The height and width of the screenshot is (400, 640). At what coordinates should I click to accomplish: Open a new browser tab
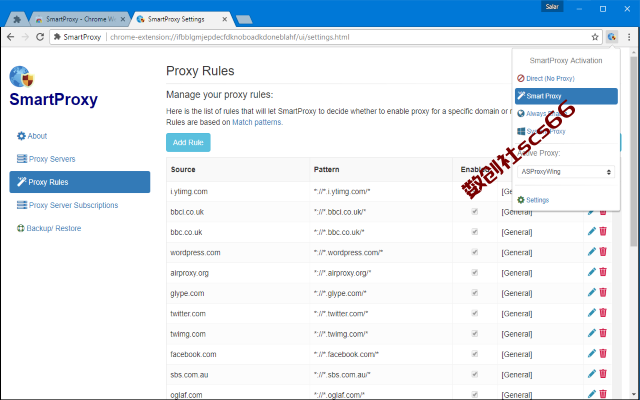coord(244,19)
